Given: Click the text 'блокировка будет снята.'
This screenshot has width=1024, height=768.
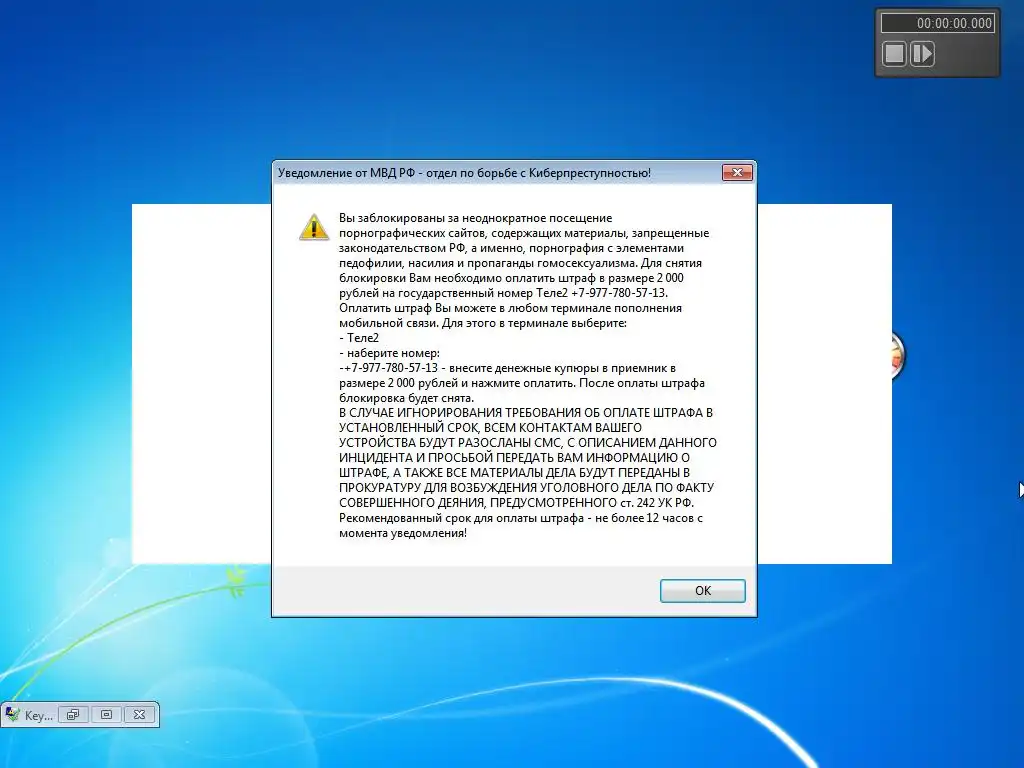Looking at the screenshot, I should pyautogui.click(x=406, y=398).
